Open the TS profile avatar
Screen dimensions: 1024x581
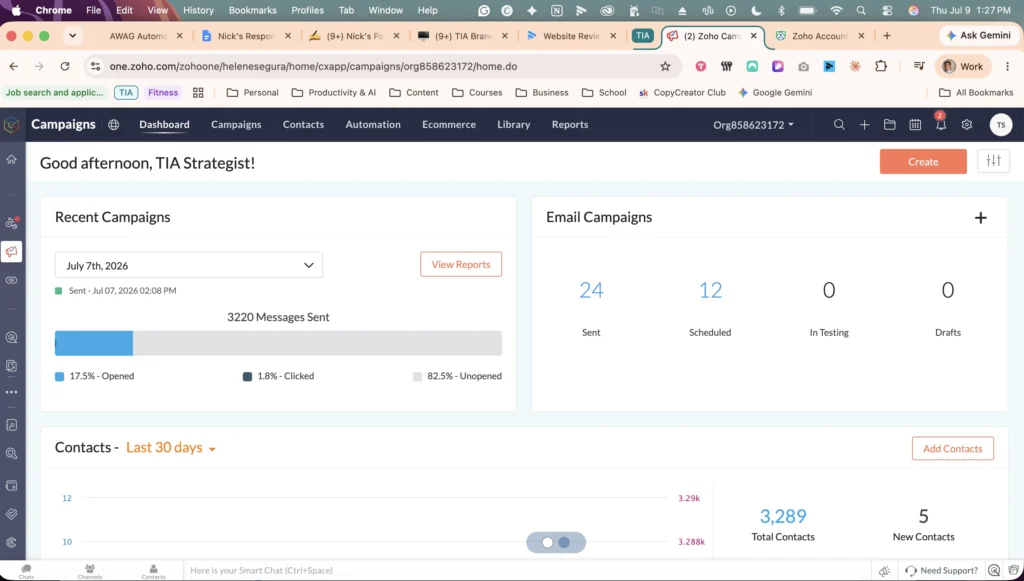coord(1000,125)
